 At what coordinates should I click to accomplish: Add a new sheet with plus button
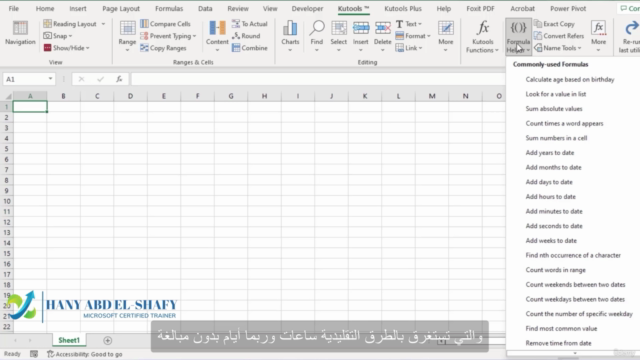(107, 340)
